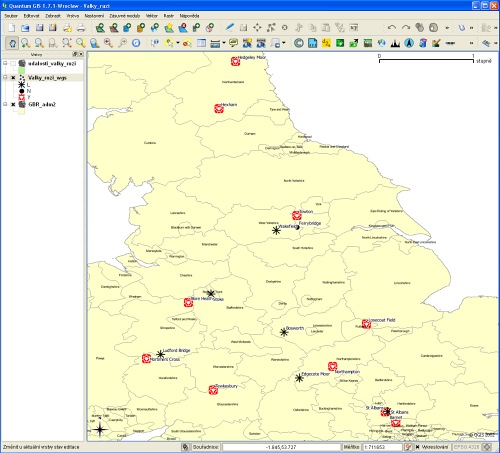This screenshot has width=500, height=453.
Task: Expand the overflow chevron after the undo group
Action: click(447, 28)
